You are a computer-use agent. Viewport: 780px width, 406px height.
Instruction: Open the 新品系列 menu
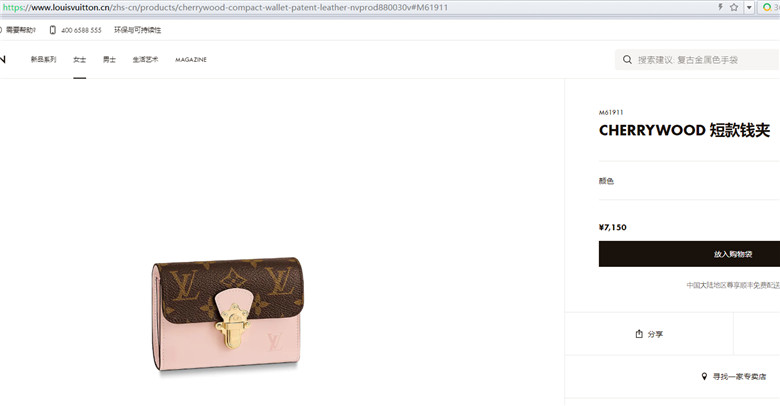tap(43, 59)
